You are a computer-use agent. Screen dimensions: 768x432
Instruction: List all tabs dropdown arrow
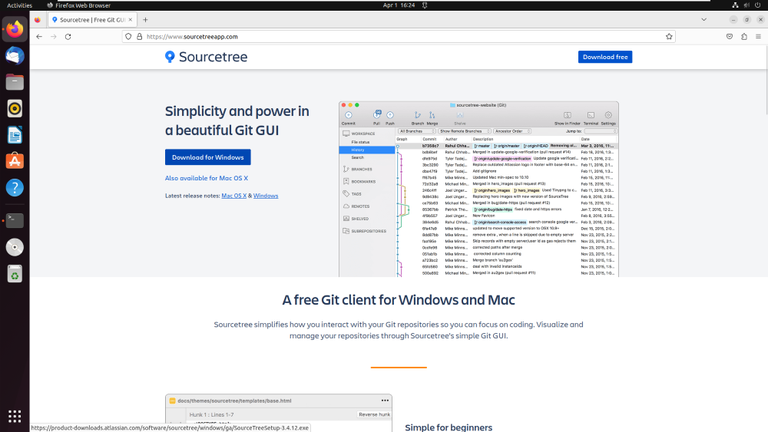click(704, 20)
